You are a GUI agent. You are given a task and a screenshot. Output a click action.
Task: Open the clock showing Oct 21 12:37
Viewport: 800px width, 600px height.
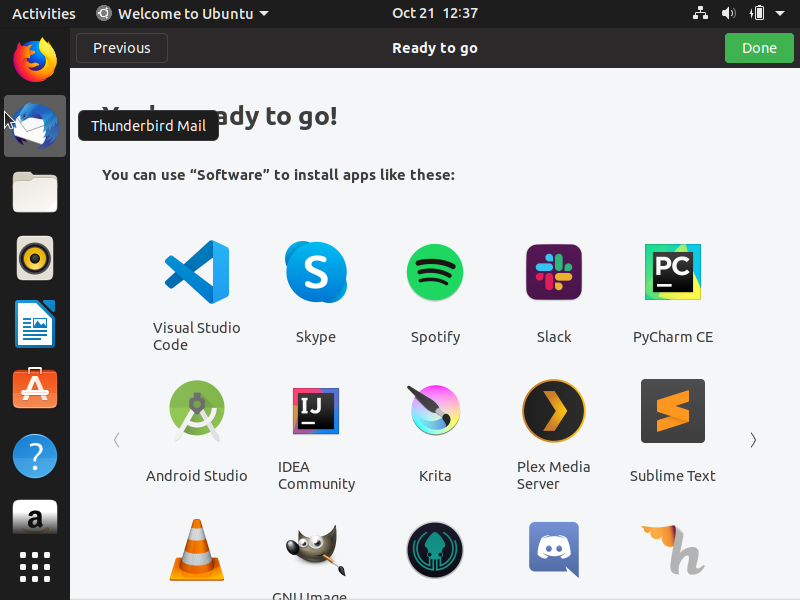(x=435, y=13)
